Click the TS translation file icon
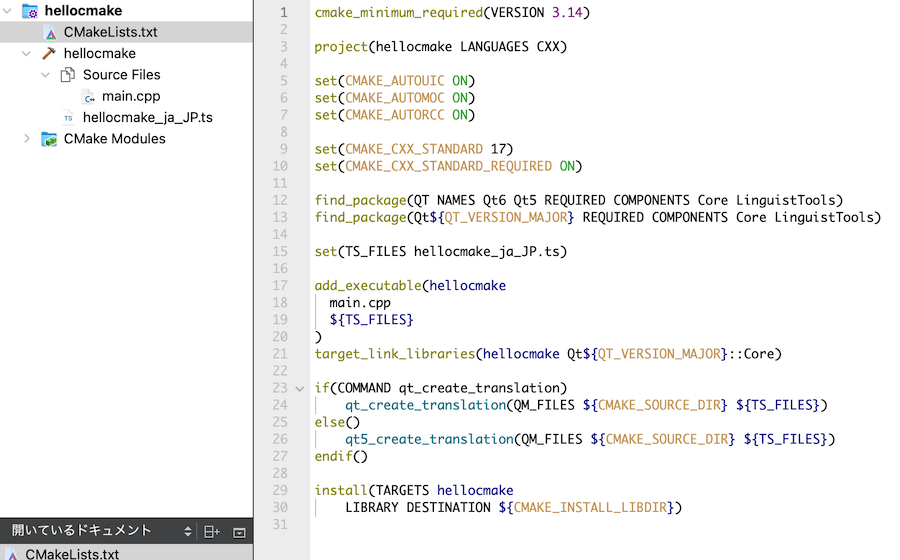The width and height of the screenshot is (900, 560). pyautogui.click(x=68, y=118)
